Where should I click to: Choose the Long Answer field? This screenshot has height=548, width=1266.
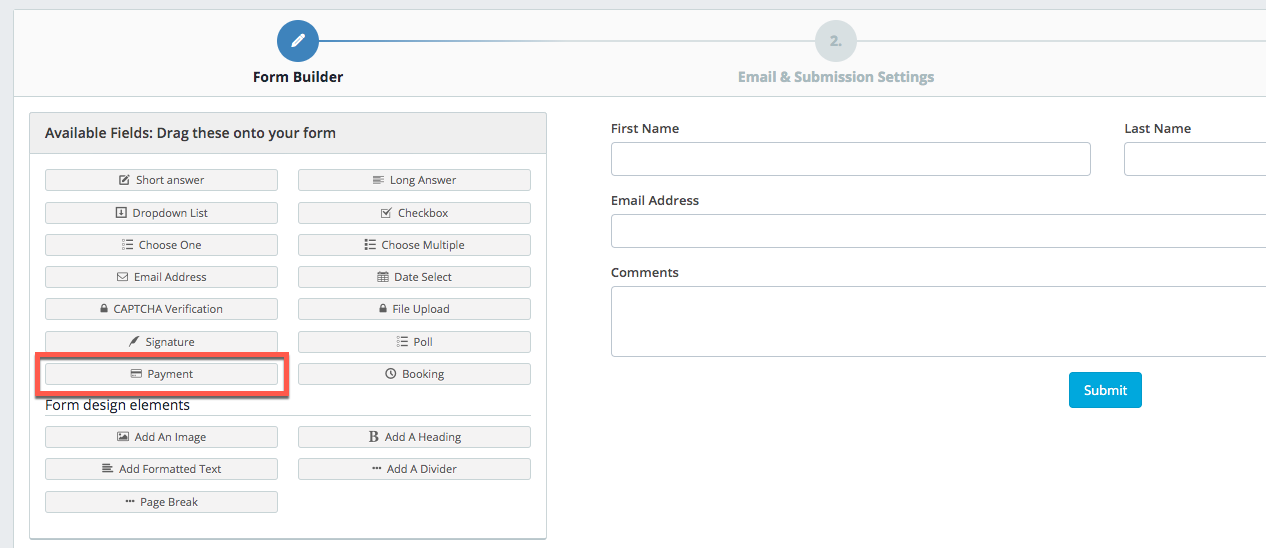[414, 180]
